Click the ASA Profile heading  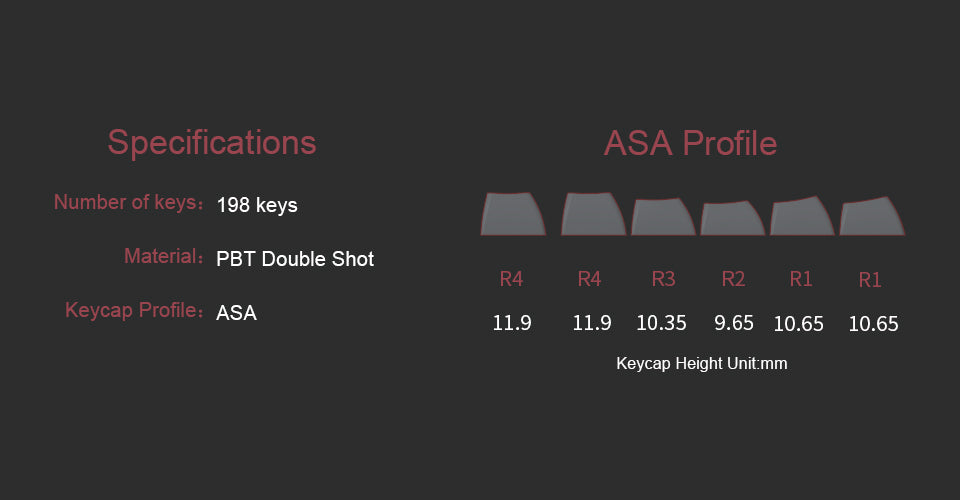click(690, 143)
